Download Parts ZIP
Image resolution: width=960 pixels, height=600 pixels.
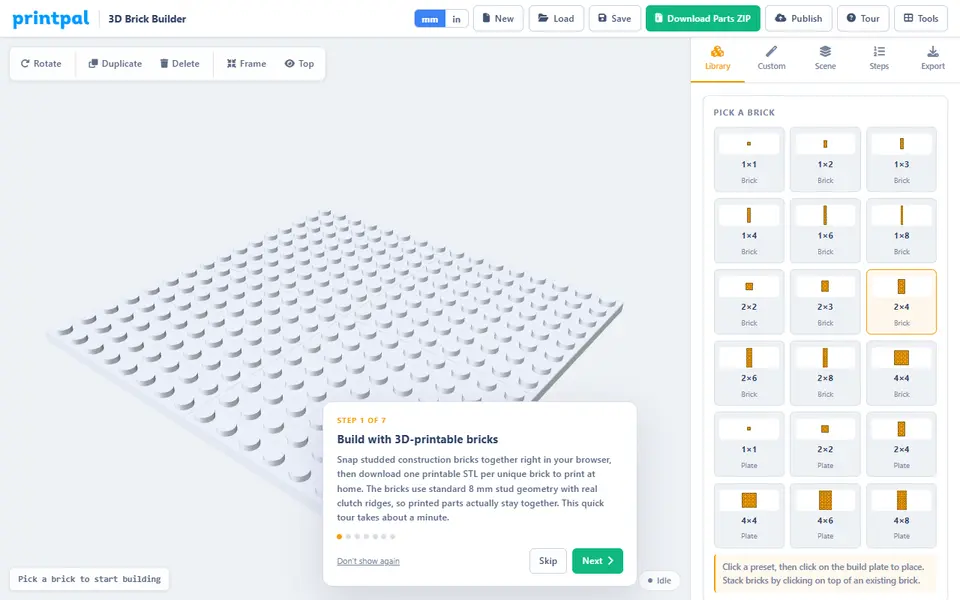pos(703,18)
